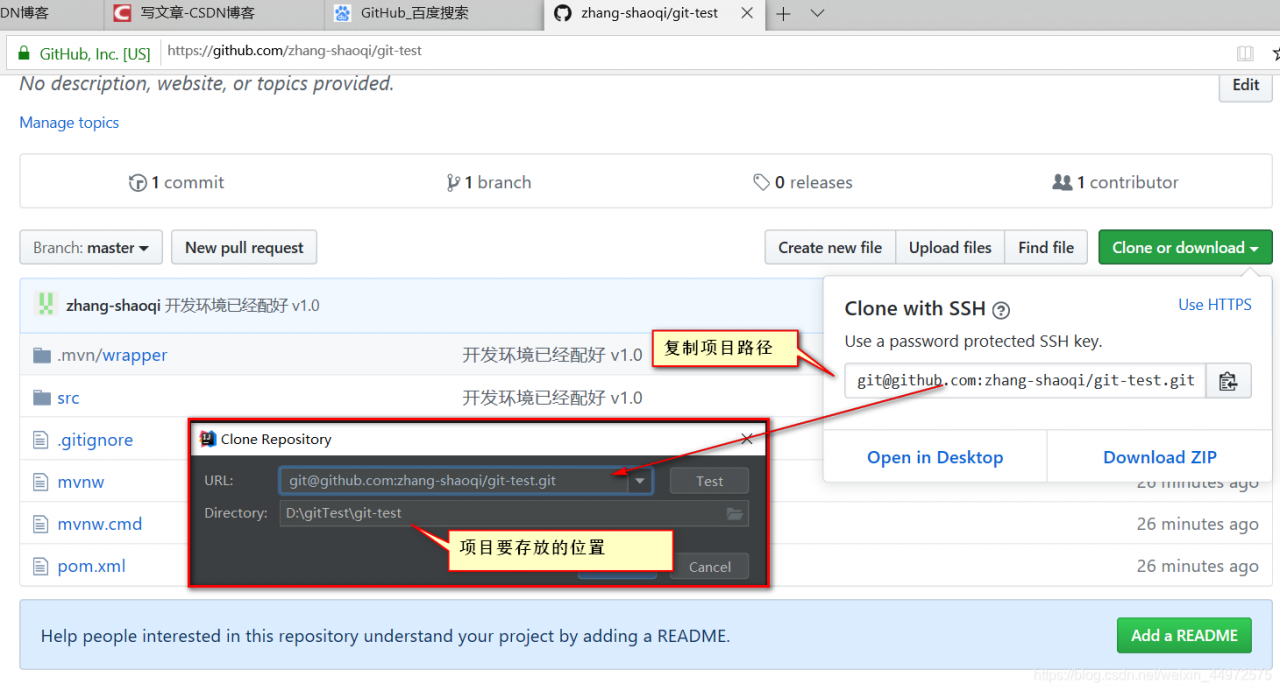Click the browser address bar URL
The height and width of the screenshot is (691, 1280).
[294, 51]
